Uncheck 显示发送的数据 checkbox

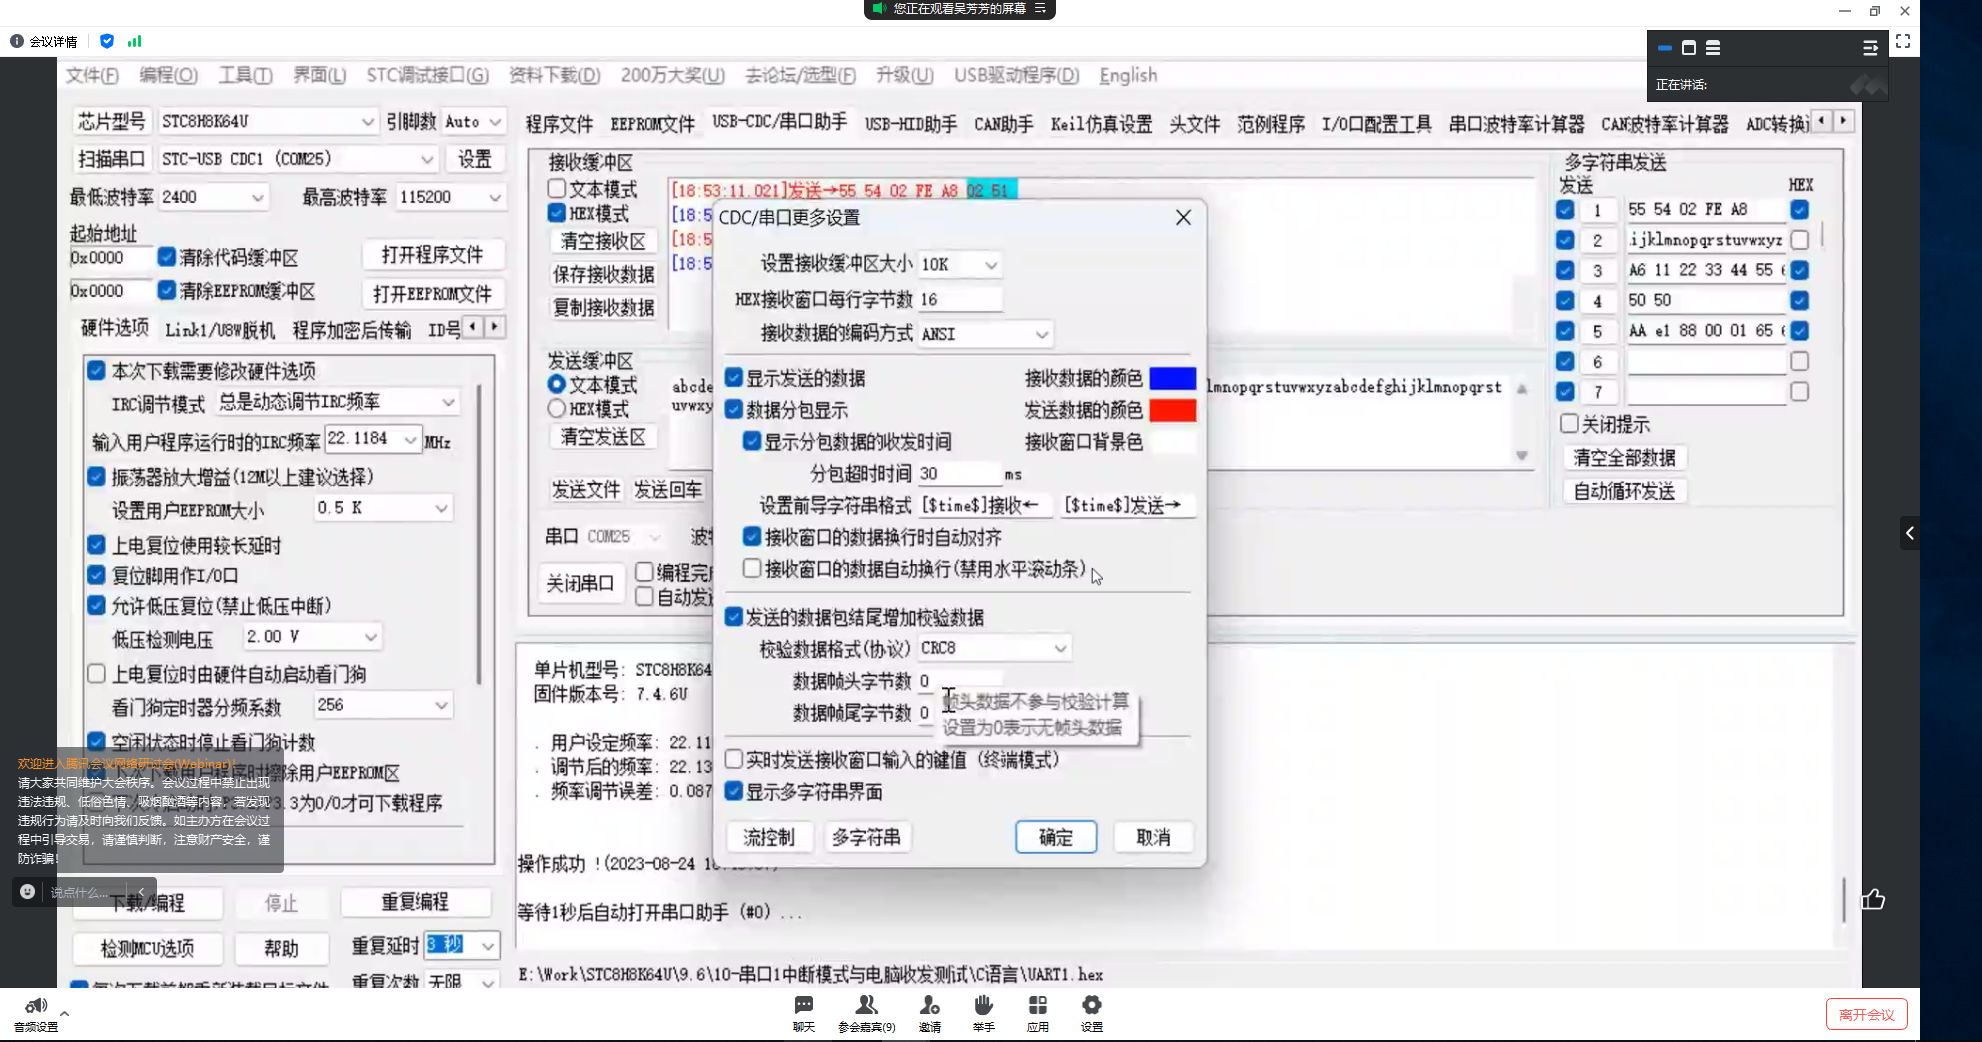click(x=734, y=378)
